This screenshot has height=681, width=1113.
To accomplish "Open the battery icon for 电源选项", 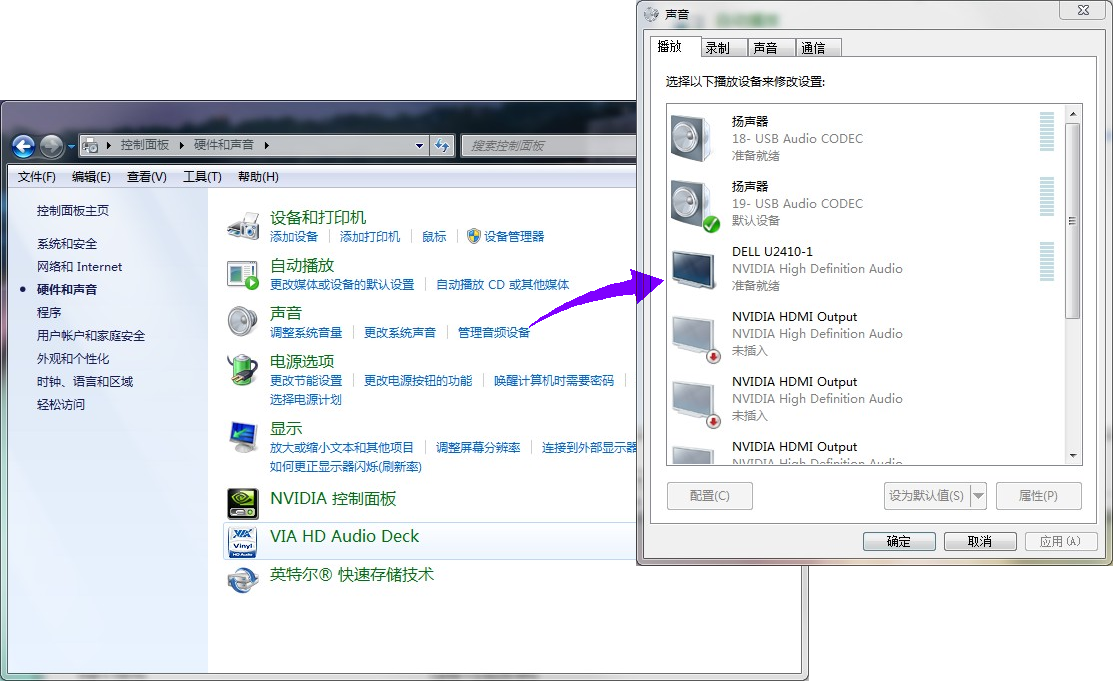I will click(x=243, y=370).
